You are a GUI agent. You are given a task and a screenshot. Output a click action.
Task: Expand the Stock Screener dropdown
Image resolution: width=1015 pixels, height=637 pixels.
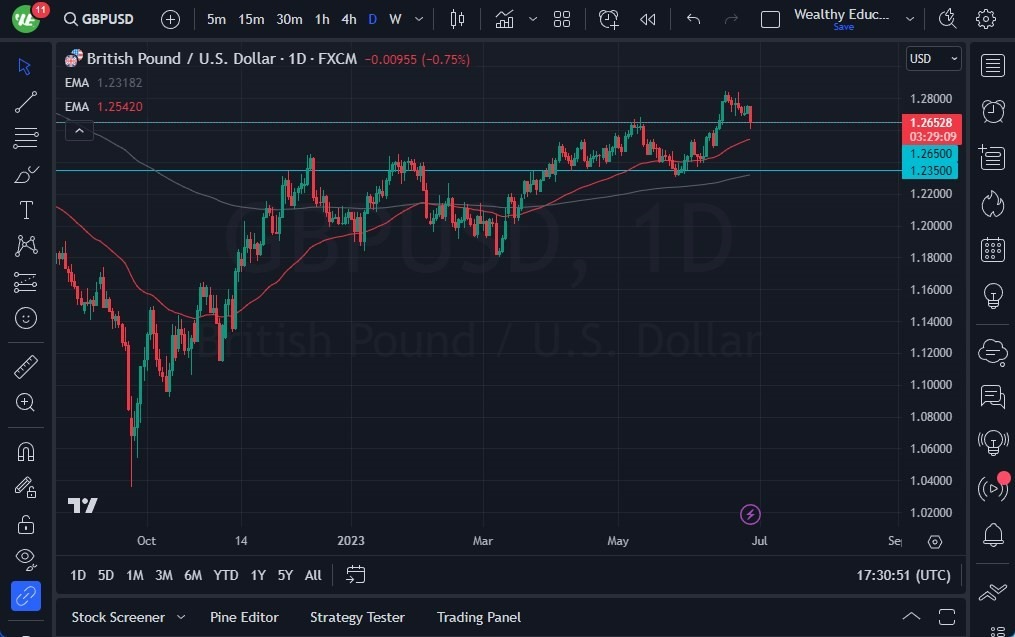point(181,617)
